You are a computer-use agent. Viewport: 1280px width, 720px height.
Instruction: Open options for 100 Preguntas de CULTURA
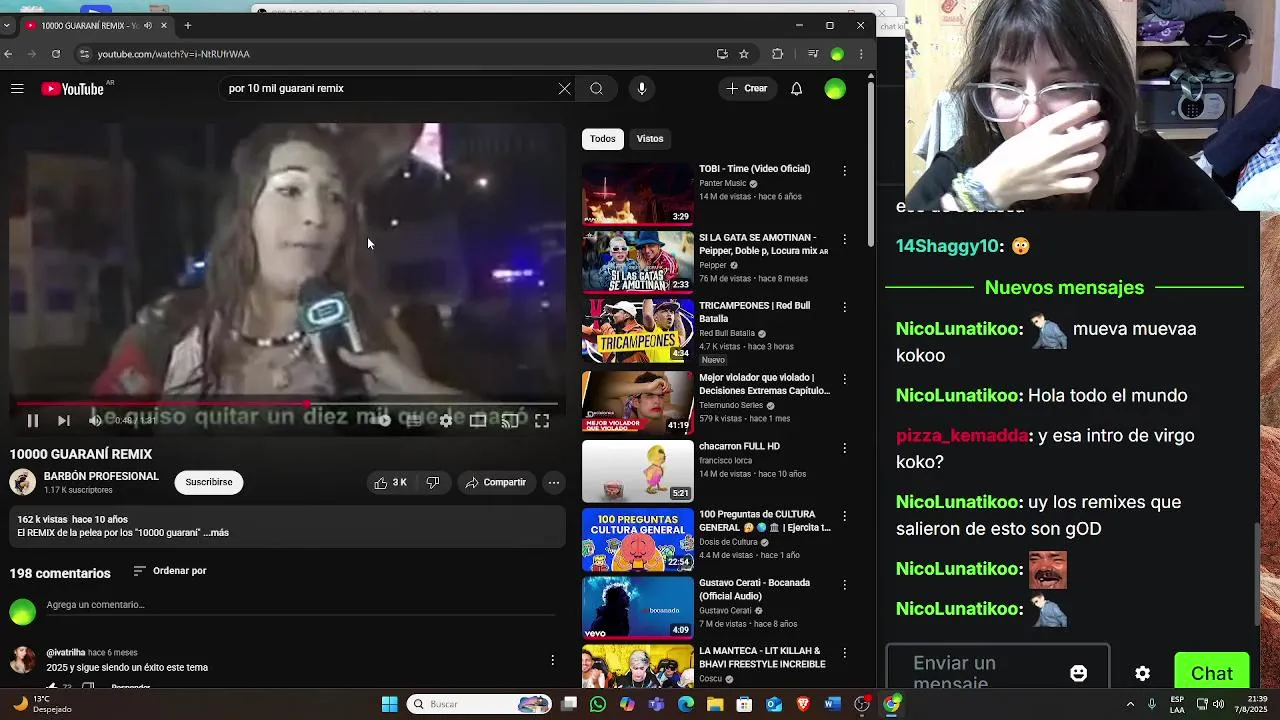click(x=845, y=516)
